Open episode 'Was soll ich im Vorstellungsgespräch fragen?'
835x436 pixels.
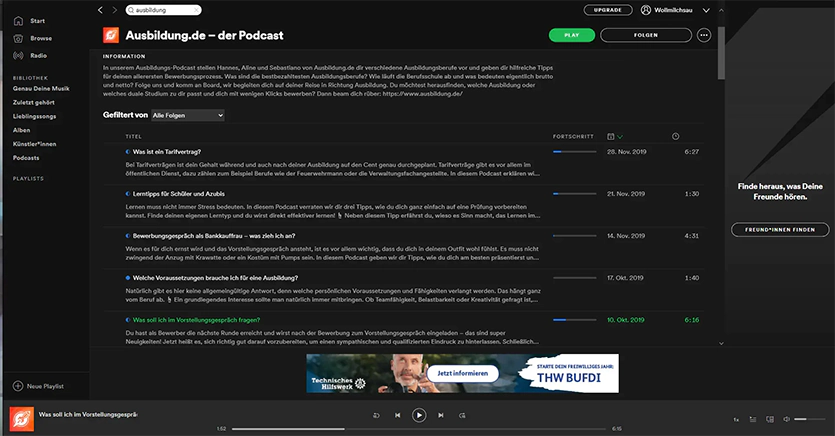tap(196, 320)
